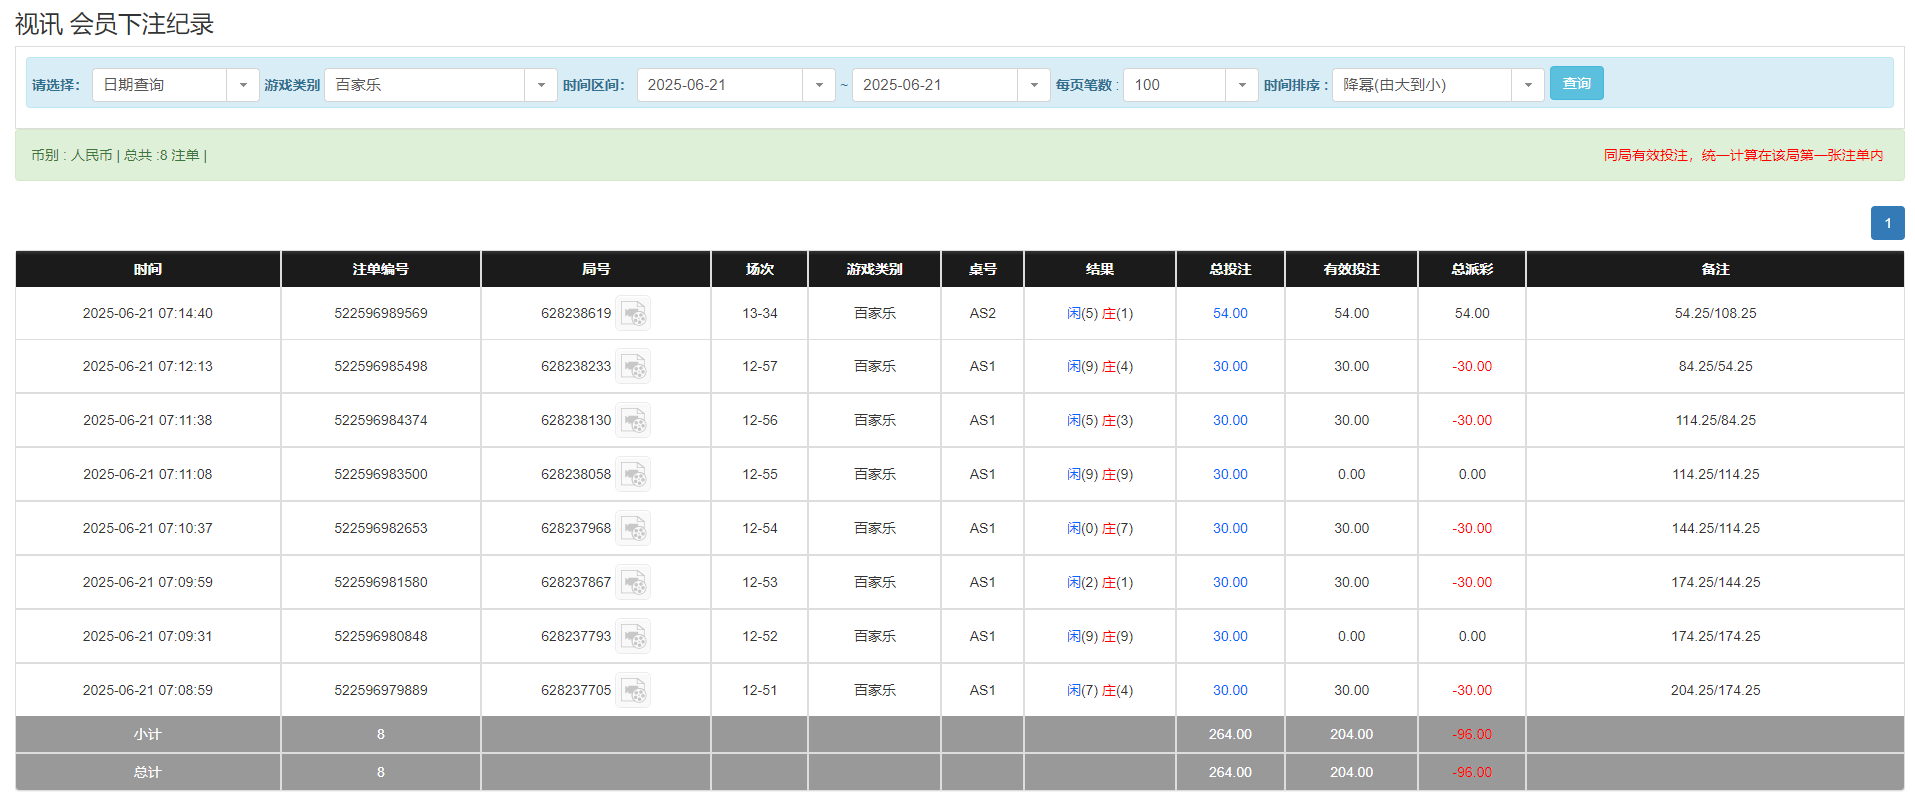Play video for round 628238058

tap(633, 475)
